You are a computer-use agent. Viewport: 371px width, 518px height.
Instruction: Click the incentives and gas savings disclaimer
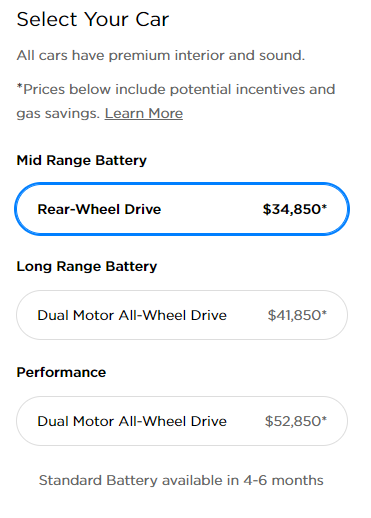tap(176, 101)
